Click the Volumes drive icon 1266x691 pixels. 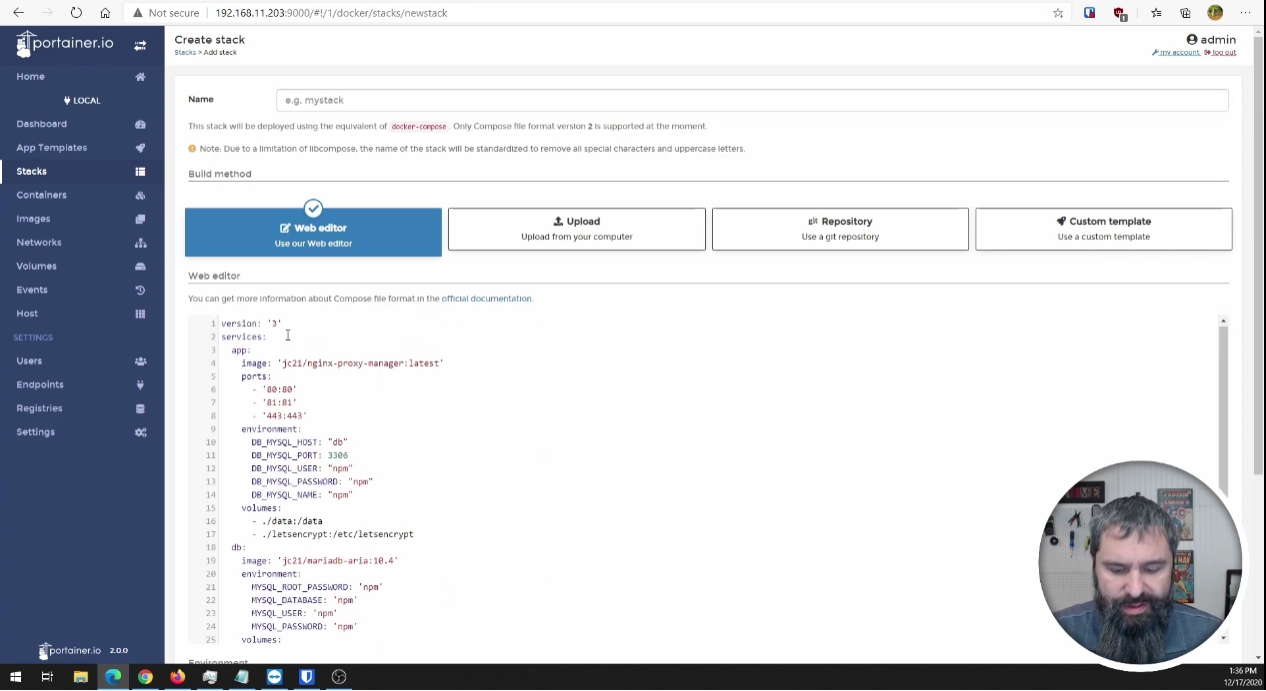click(x=140, y=266)
